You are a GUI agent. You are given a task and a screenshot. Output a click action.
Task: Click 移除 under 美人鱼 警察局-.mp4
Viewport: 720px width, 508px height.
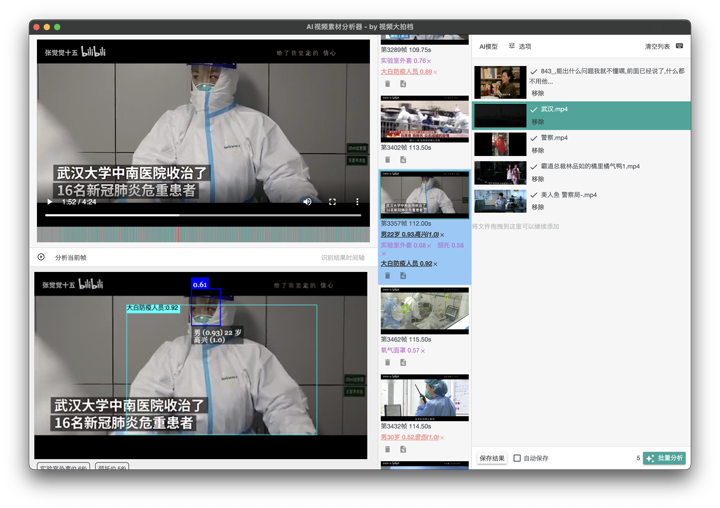(x=538, y=207)
